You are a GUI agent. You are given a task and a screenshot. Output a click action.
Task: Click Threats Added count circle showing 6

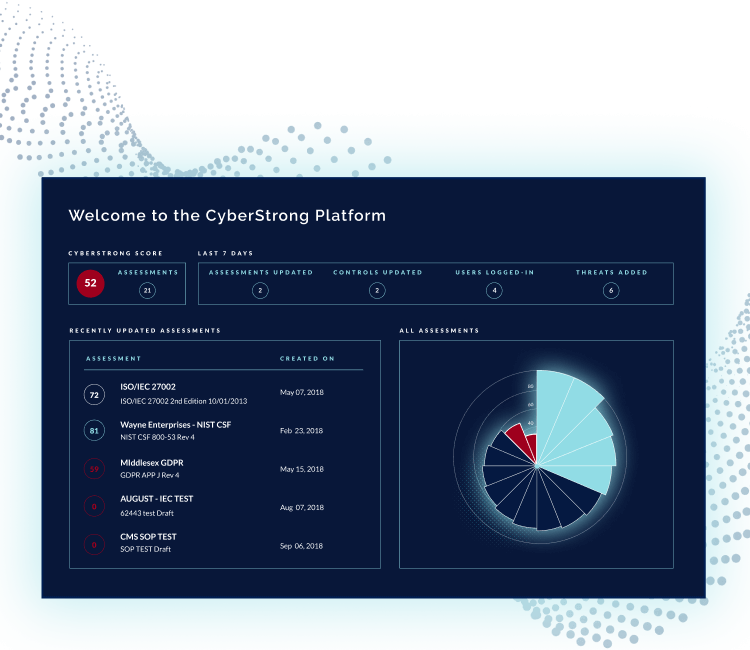611,290
